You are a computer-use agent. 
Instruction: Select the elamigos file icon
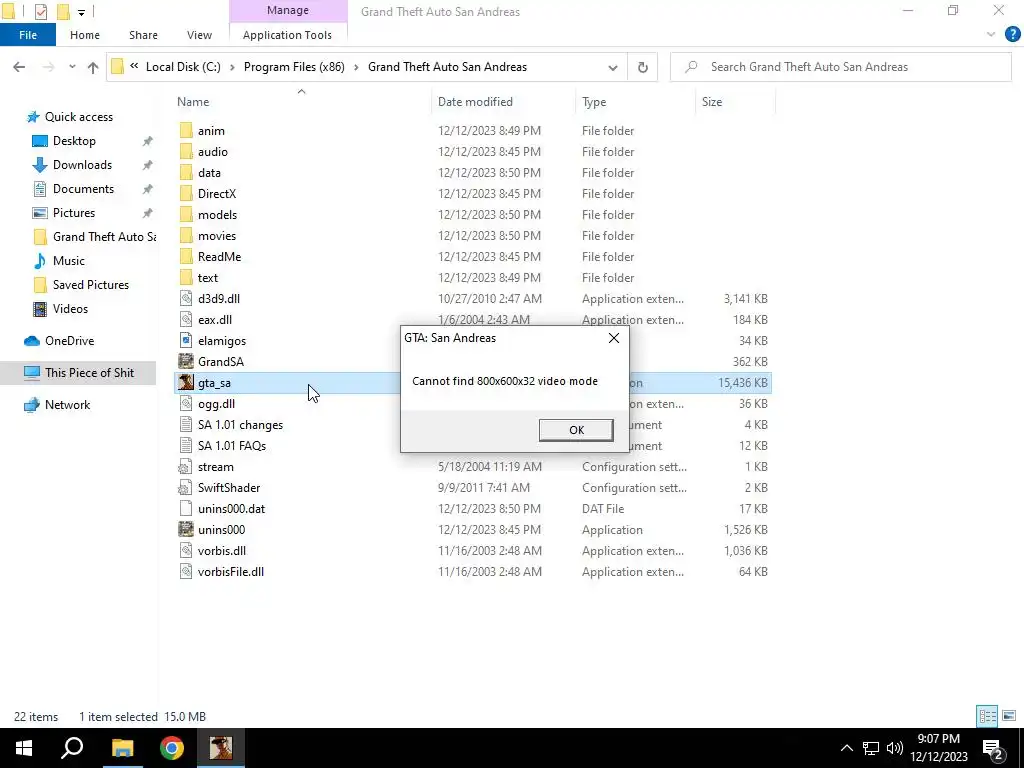tap(186, 341)
